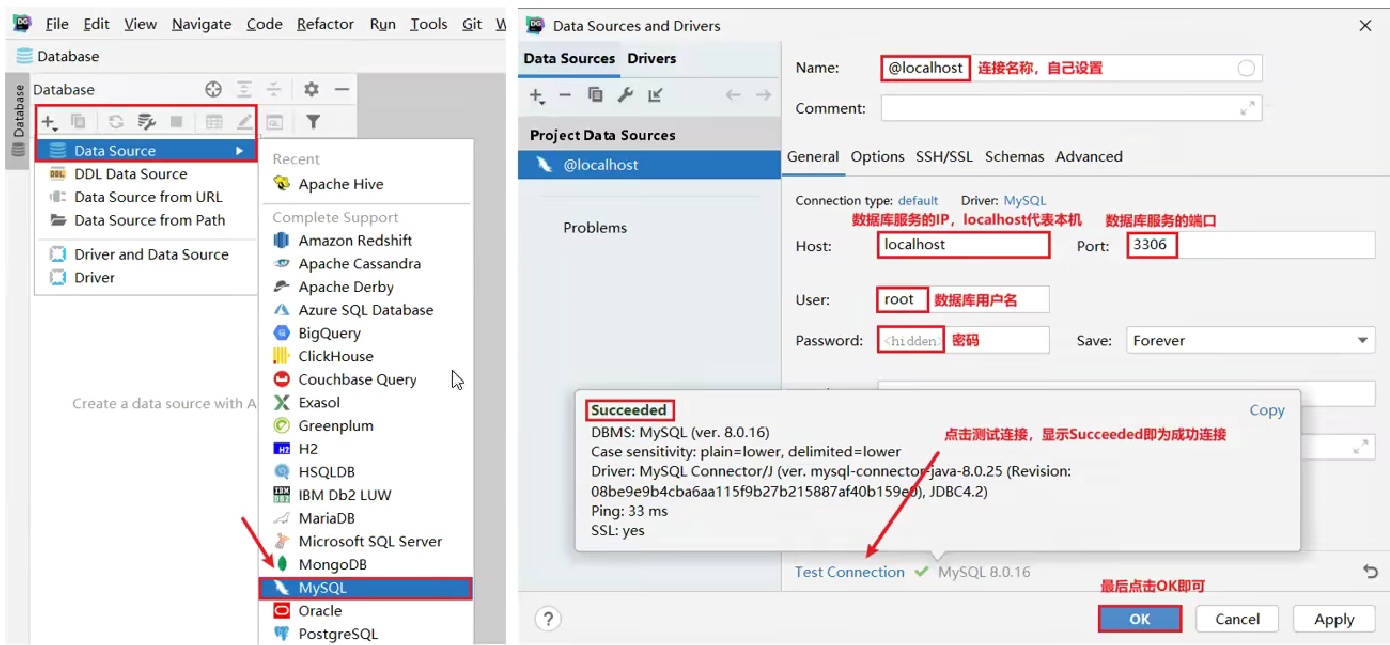The height and width of the screenshot is (645, 1390).
Task: Expand the Data Source submenu arrow
Action: click(x=240, y=151)
